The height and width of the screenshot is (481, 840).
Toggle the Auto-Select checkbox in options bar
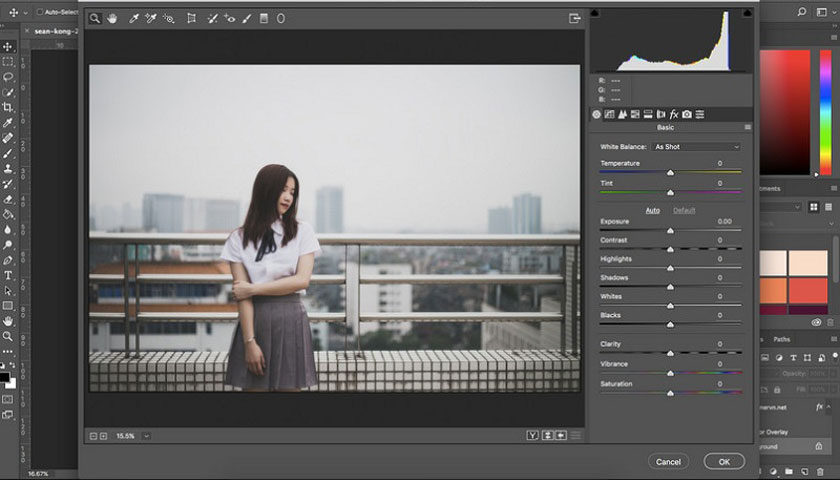pyautogui.click(x=37, y=12)
